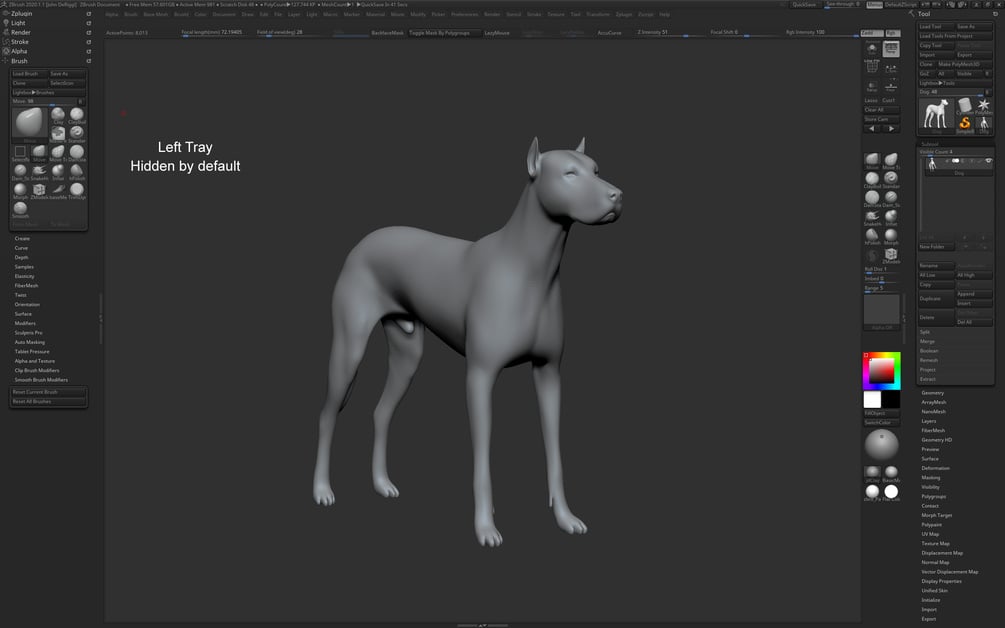1005x628 pixels.
Task: Click the QuickSave button
Action: (804, 4)
